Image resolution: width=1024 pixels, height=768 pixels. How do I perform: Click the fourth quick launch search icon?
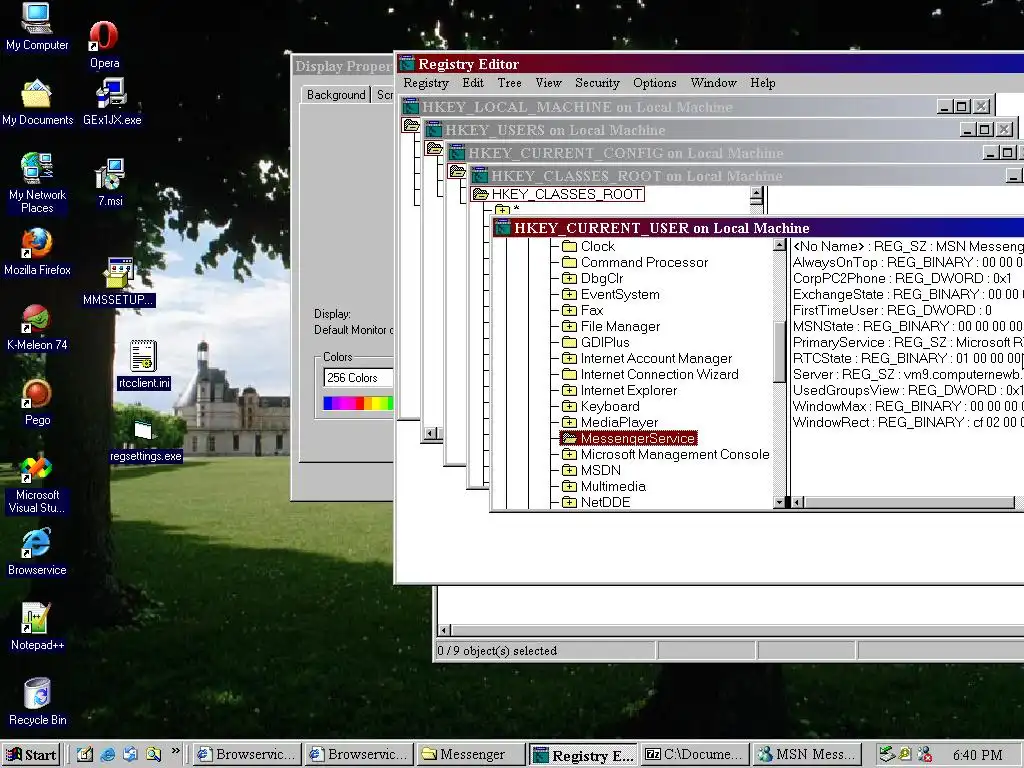pos(153,754)
